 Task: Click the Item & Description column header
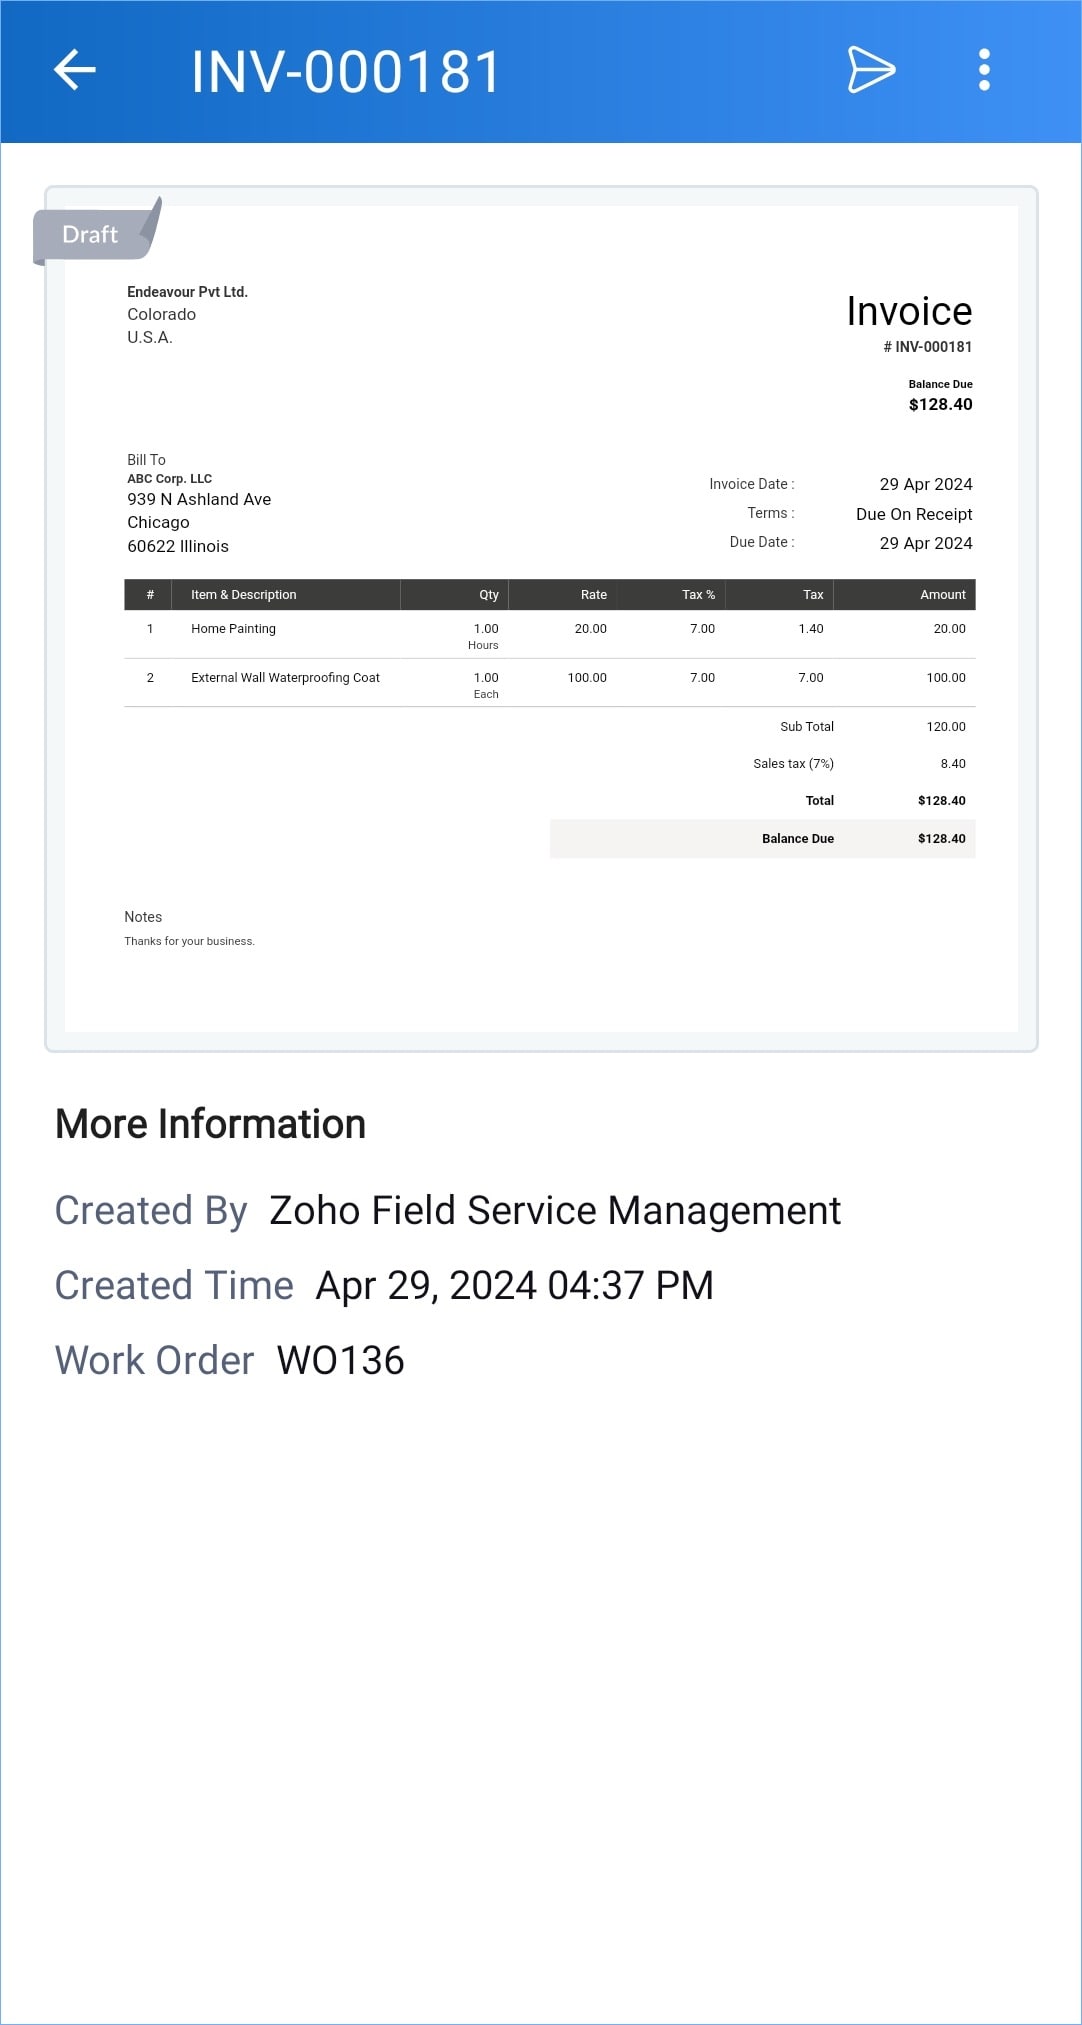(x=243, y=595)
